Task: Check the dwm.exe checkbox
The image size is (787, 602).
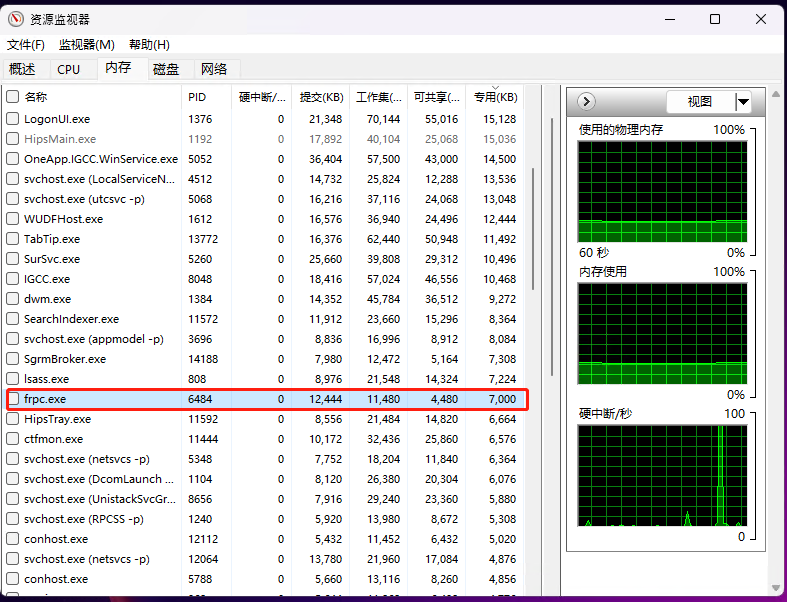Action: click(x=13, y=299)
